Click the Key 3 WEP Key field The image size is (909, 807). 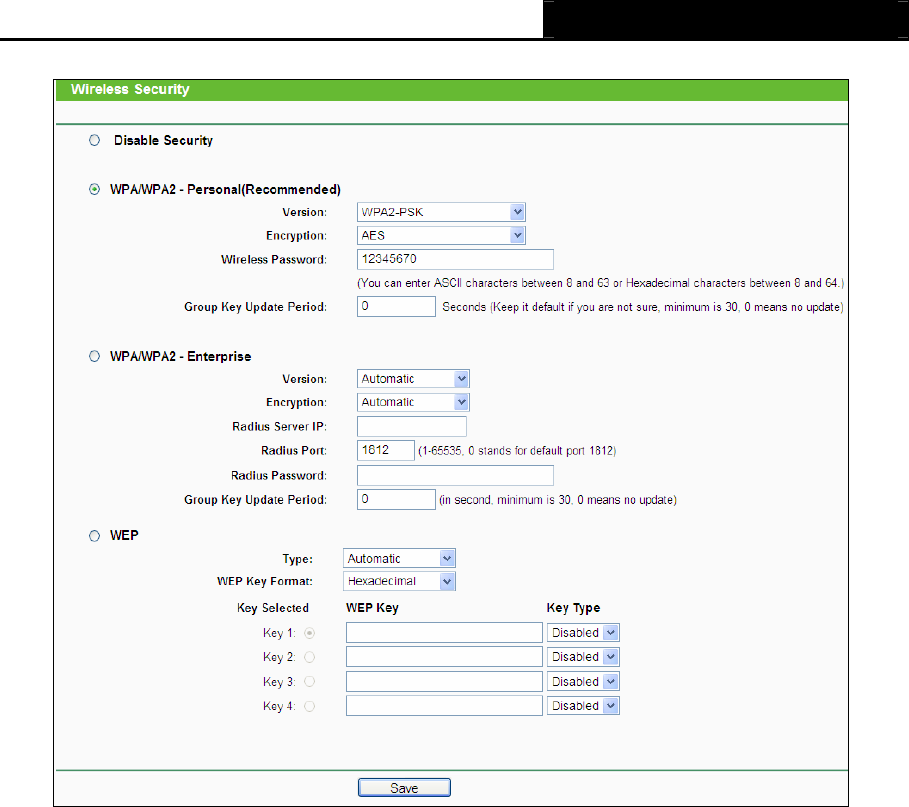444,681
